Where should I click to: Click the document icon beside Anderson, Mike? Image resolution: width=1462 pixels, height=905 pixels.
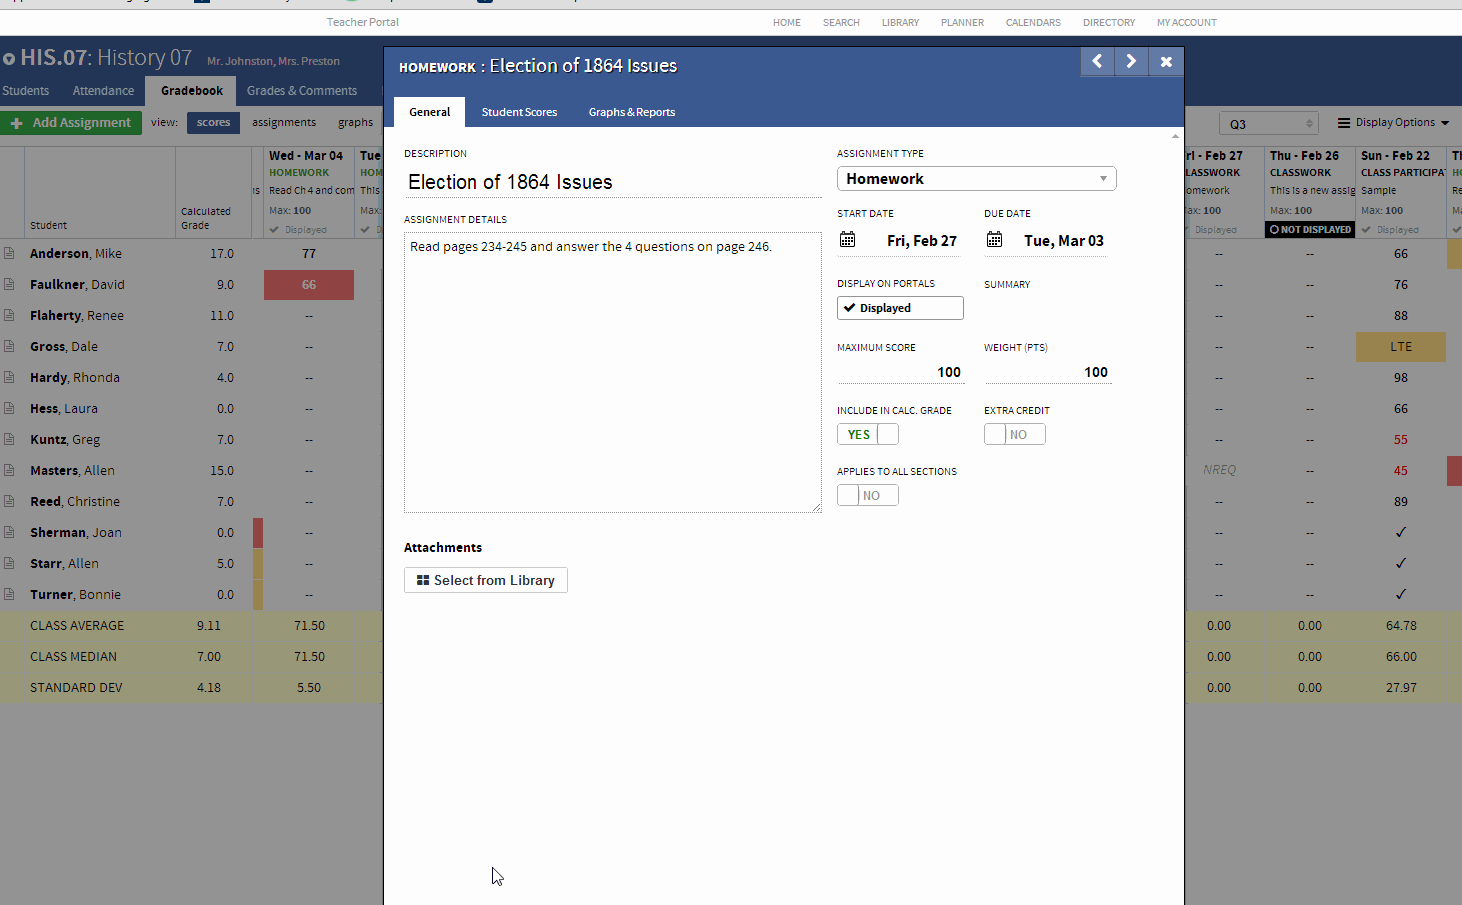(8, 253)
